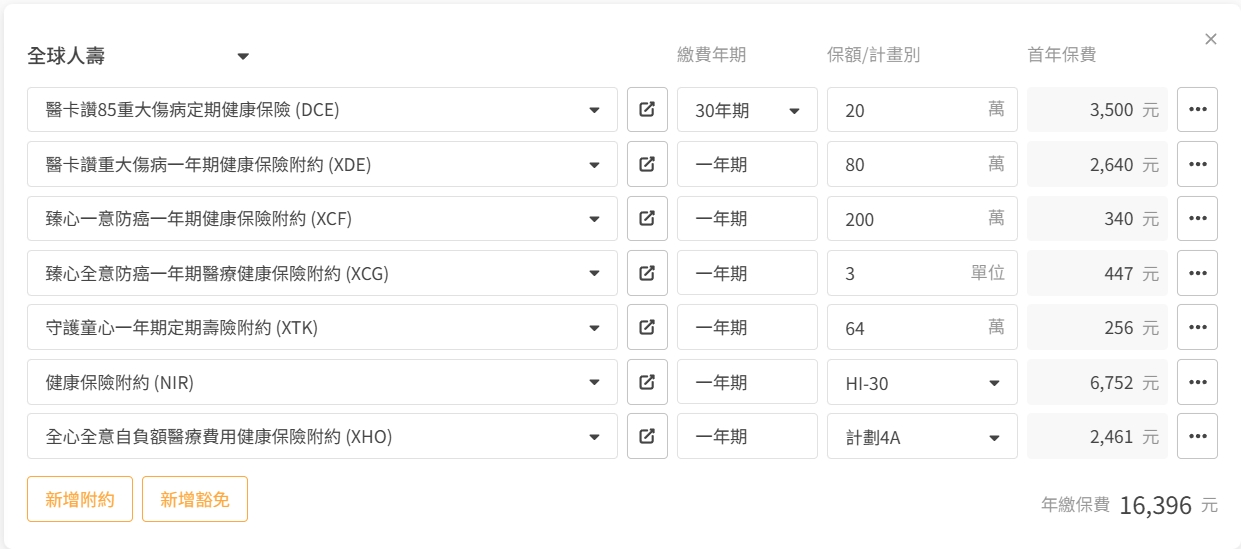Open more options for the XHO row
1241x549 pixels.
(x=1197, y=436)
